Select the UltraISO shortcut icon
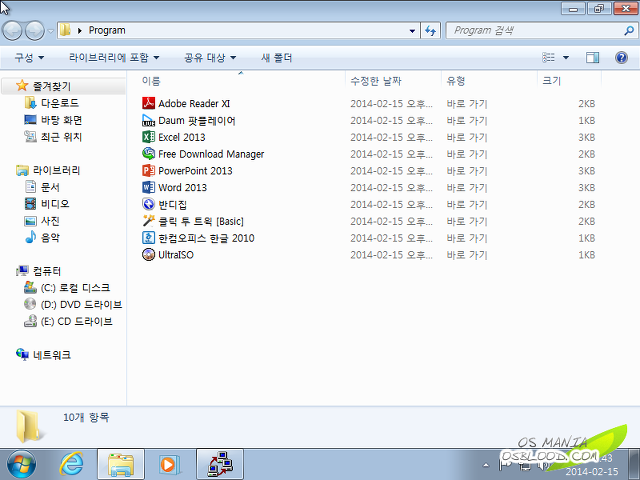The height and width of the screenshot is (480, 640). pos(148,254)
